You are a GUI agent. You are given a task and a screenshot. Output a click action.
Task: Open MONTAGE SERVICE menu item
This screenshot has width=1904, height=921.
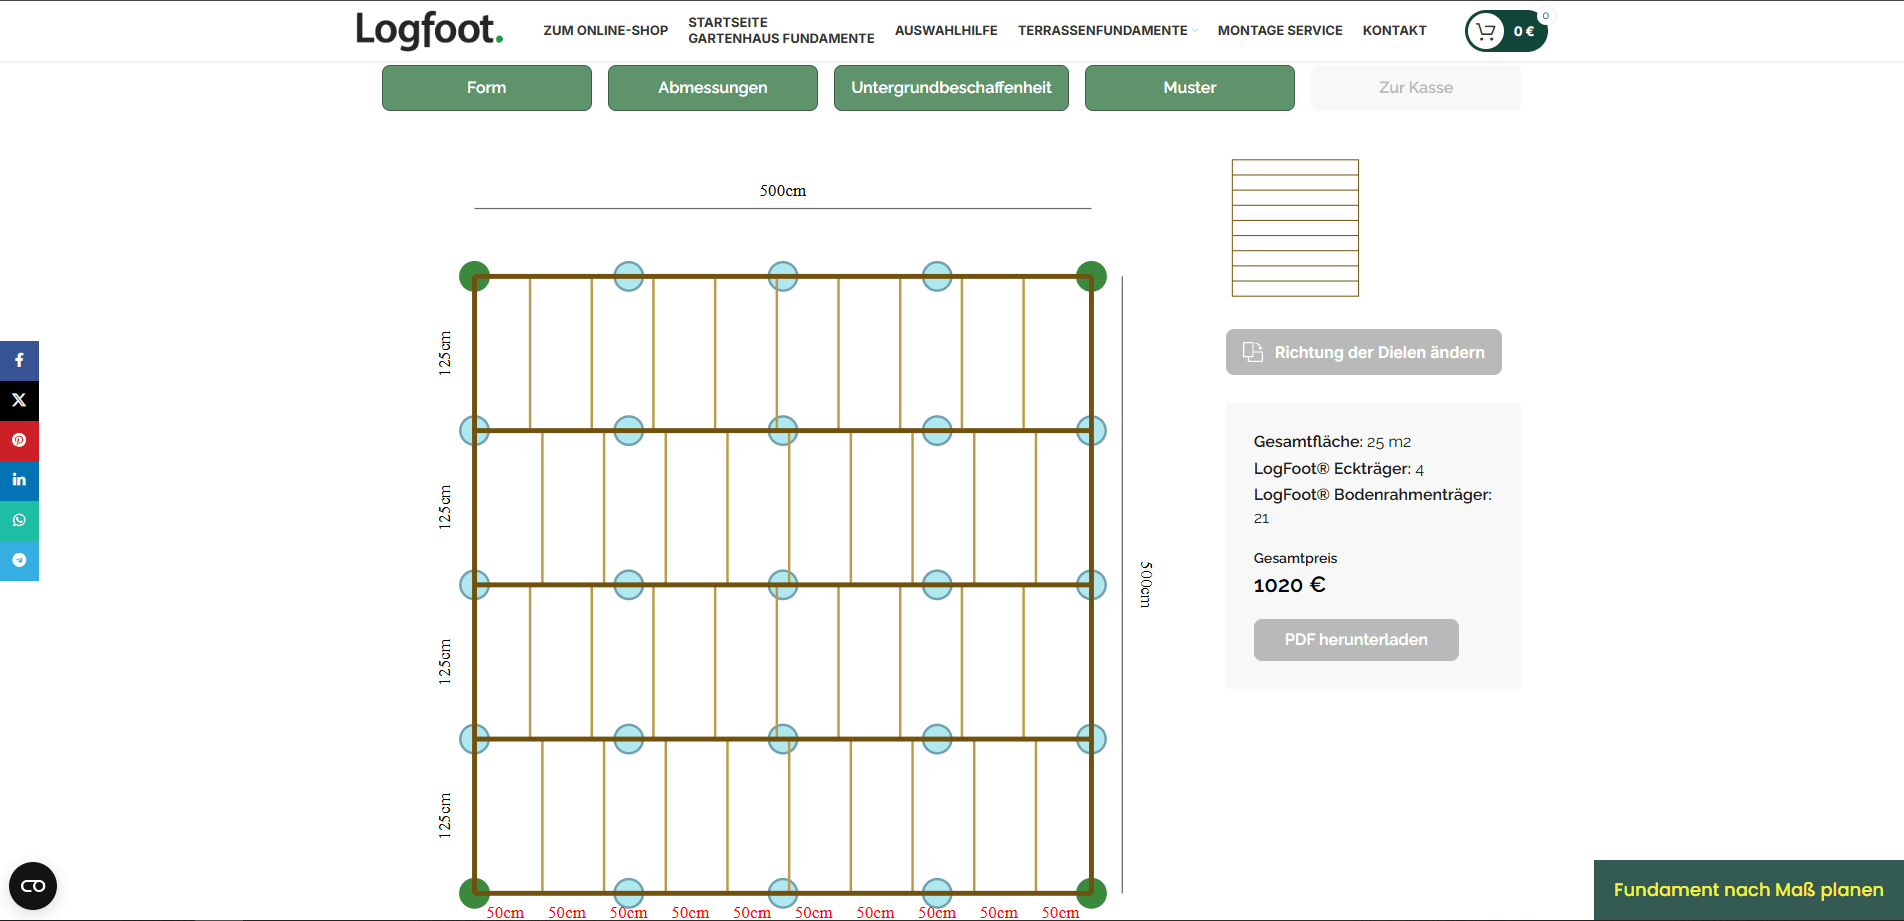(1280, 30)
